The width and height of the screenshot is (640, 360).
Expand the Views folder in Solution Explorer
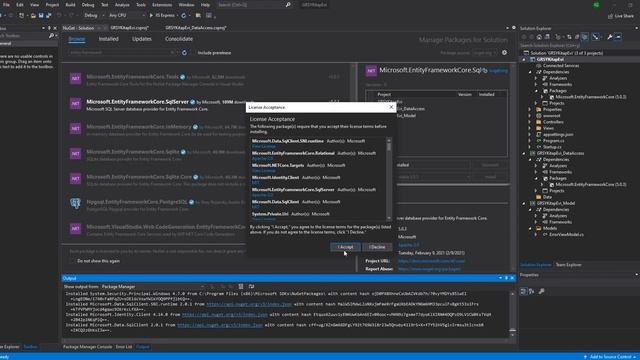tap(529, 128)
